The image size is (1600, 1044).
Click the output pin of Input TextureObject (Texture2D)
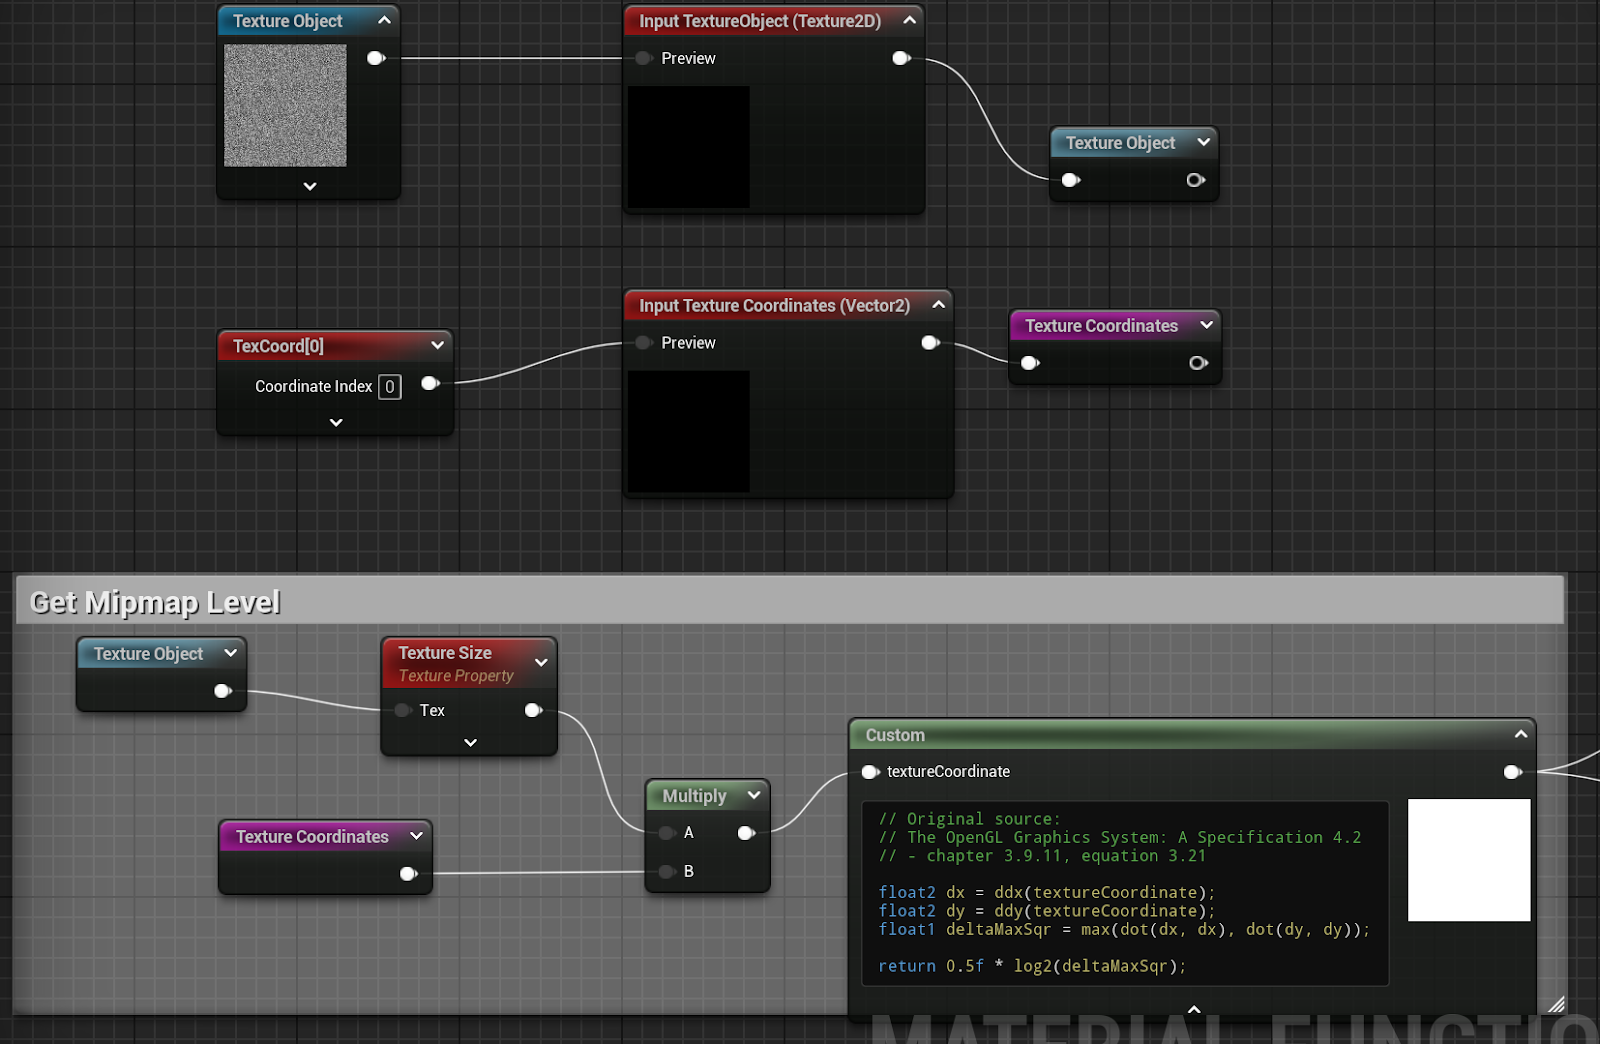(901, 58)
